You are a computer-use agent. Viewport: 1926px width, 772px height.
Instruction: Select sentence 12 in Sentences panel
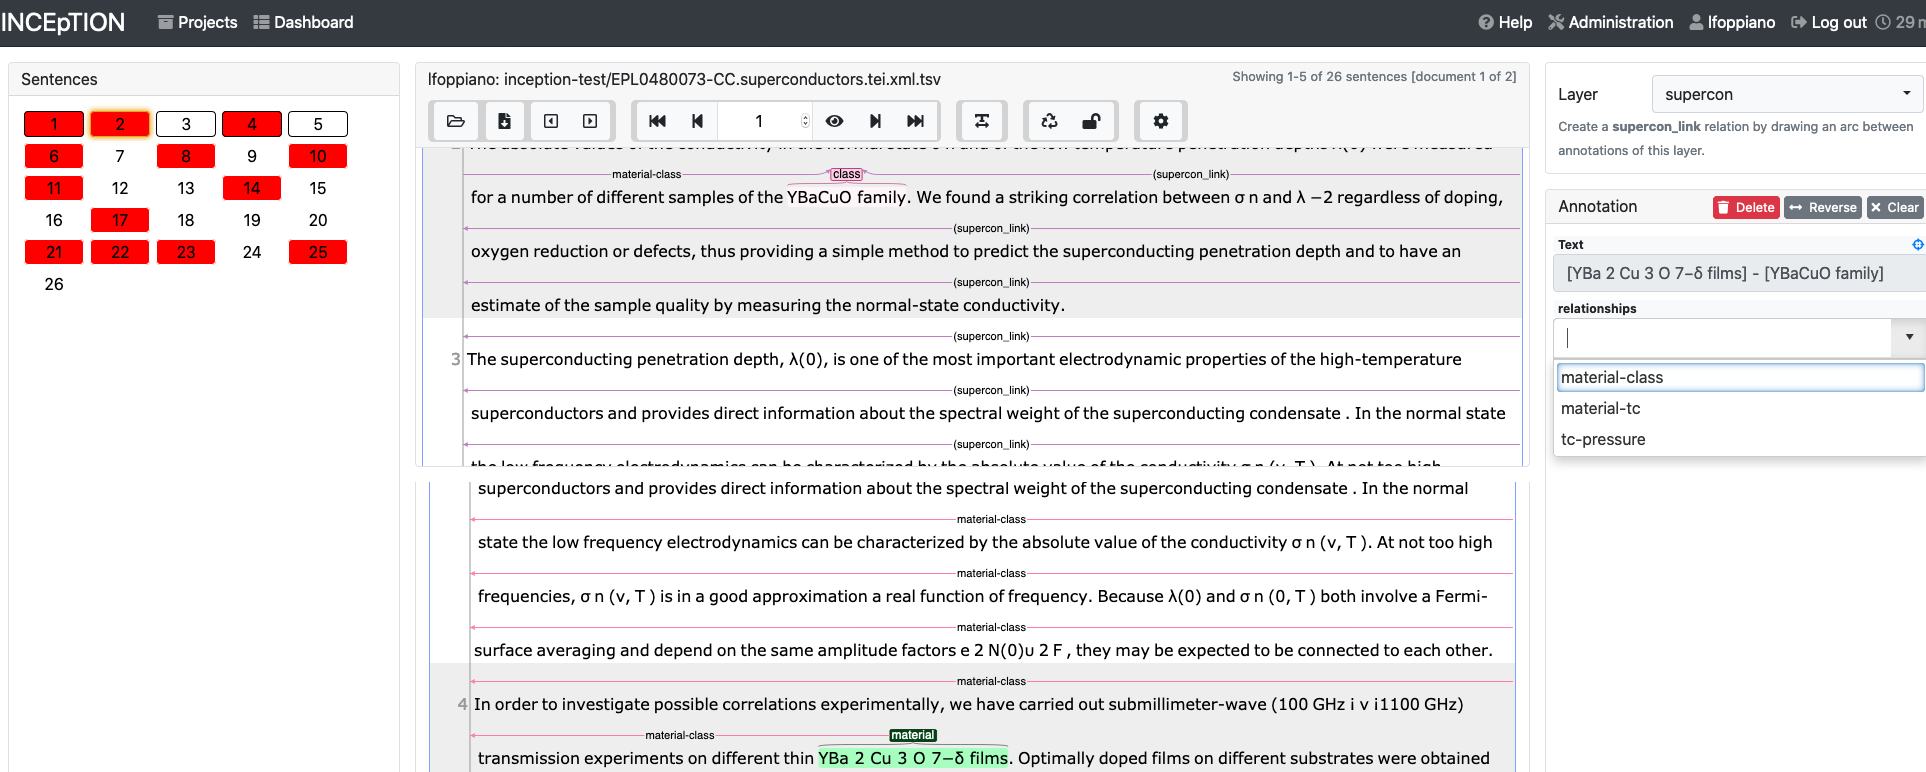click(x=120, y=188)
